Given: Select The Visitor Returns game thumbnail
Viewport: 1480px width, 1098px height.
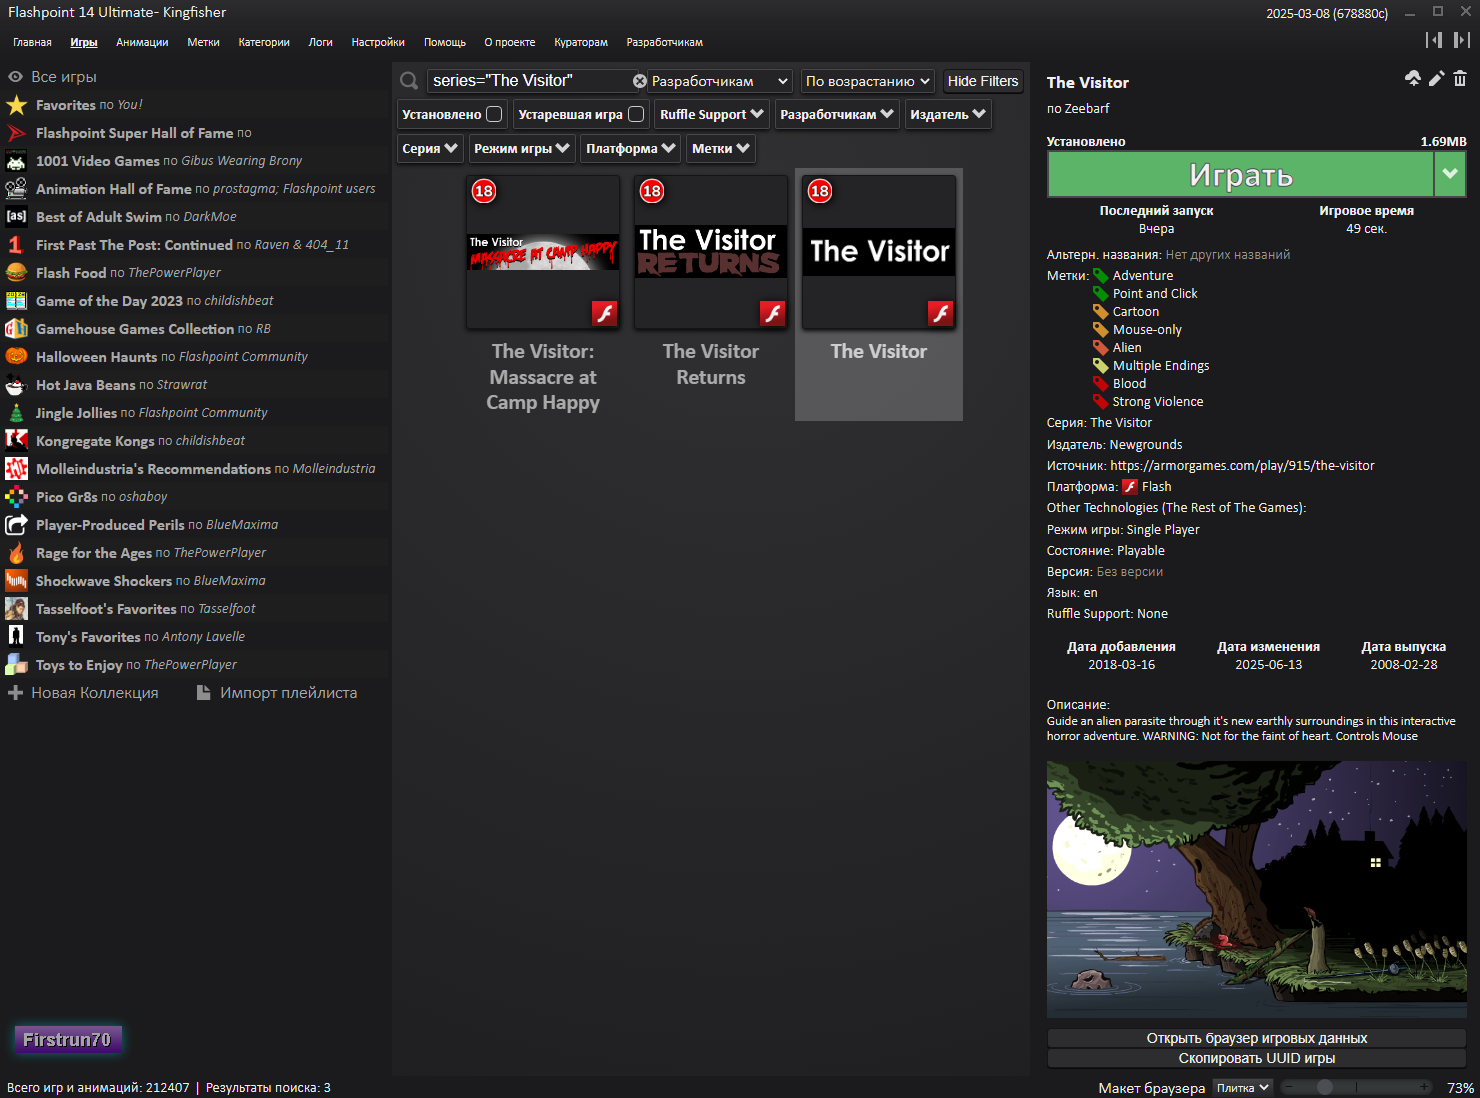Looking at the screenshot, I should (x=710, y=252).
